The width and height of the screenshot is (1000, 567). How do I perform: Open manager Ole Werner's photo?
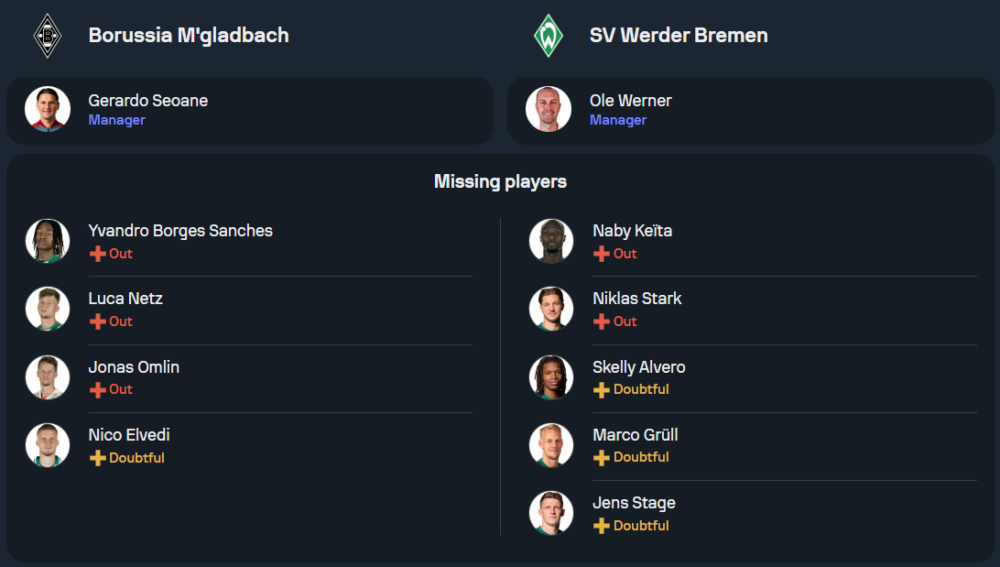point(548,109)
